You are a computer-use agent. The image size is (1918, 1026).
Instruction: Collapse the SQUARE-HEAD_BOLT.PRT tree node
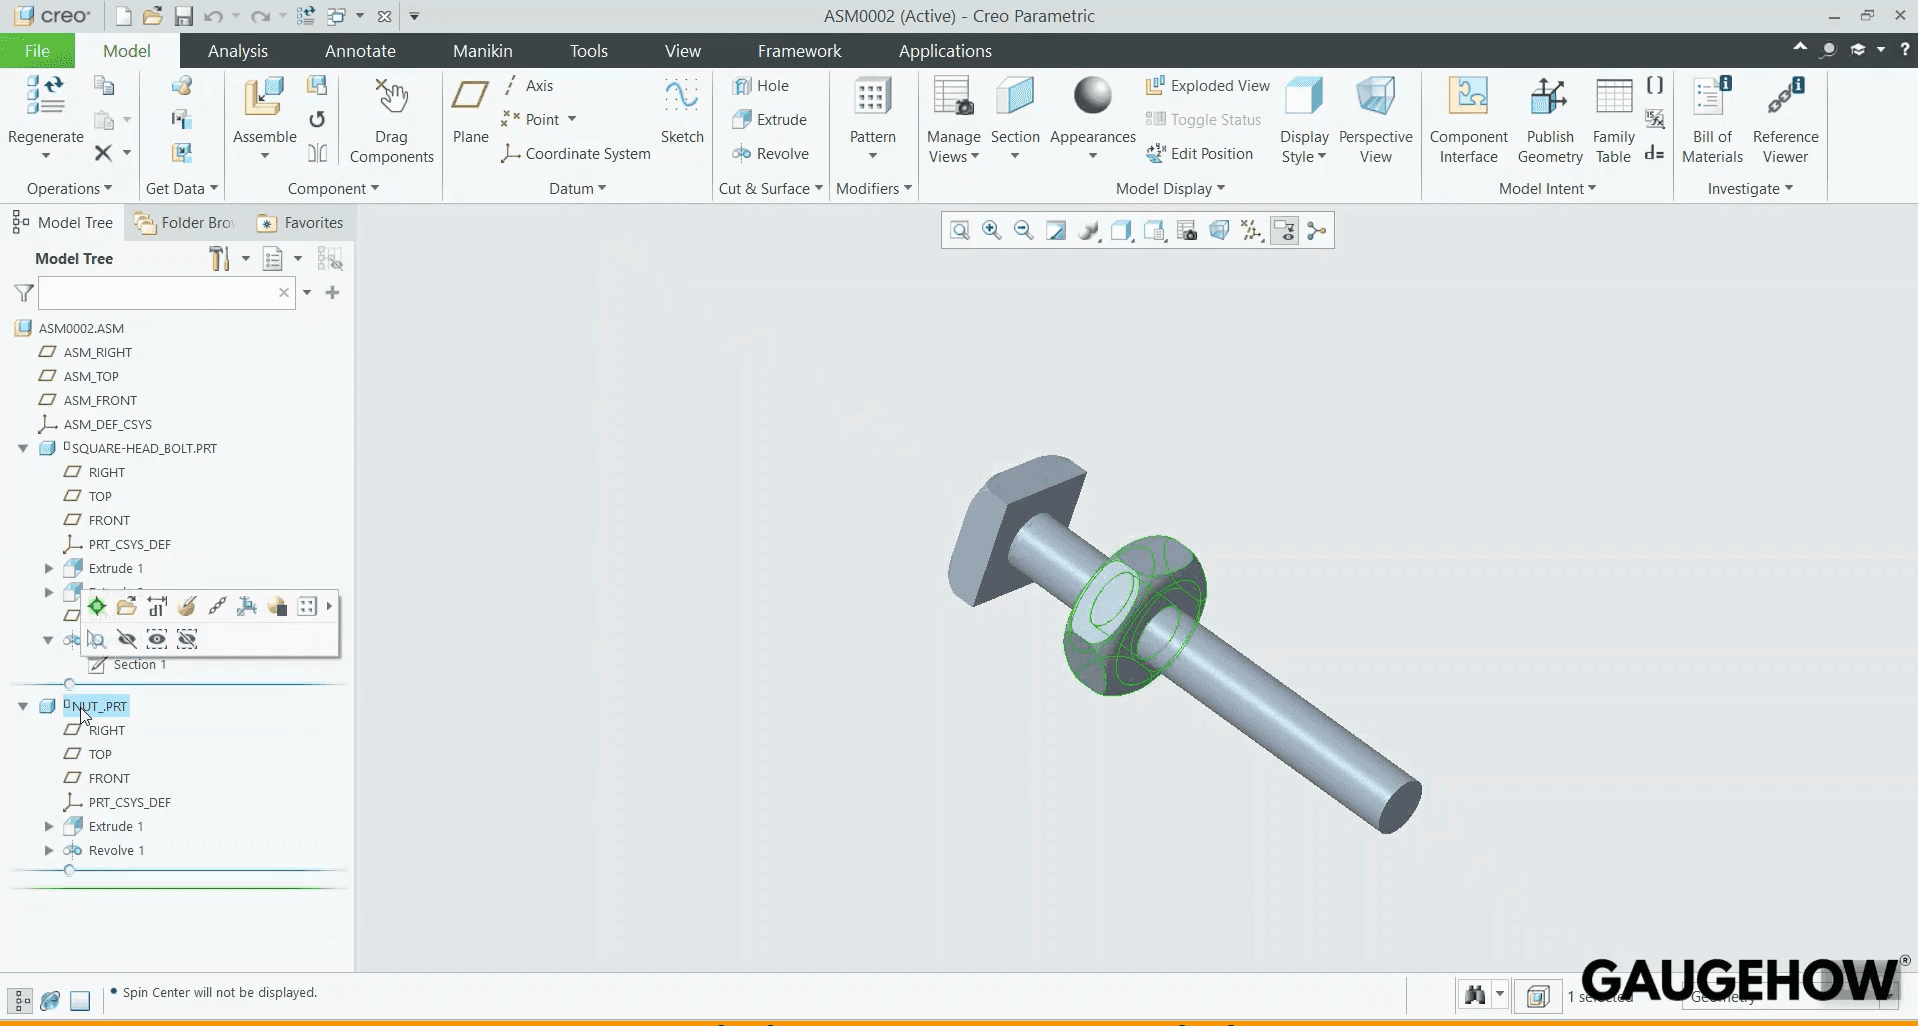22,448
